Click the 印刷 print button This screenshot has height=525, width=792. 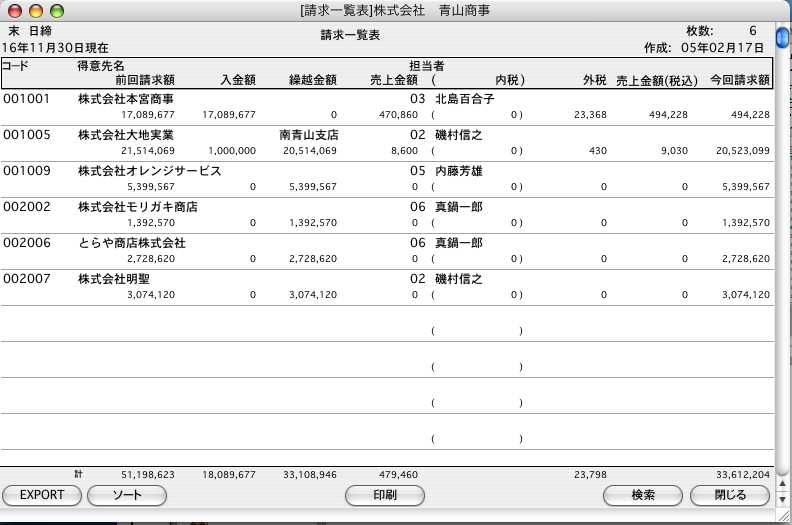(x=385, y=495)
